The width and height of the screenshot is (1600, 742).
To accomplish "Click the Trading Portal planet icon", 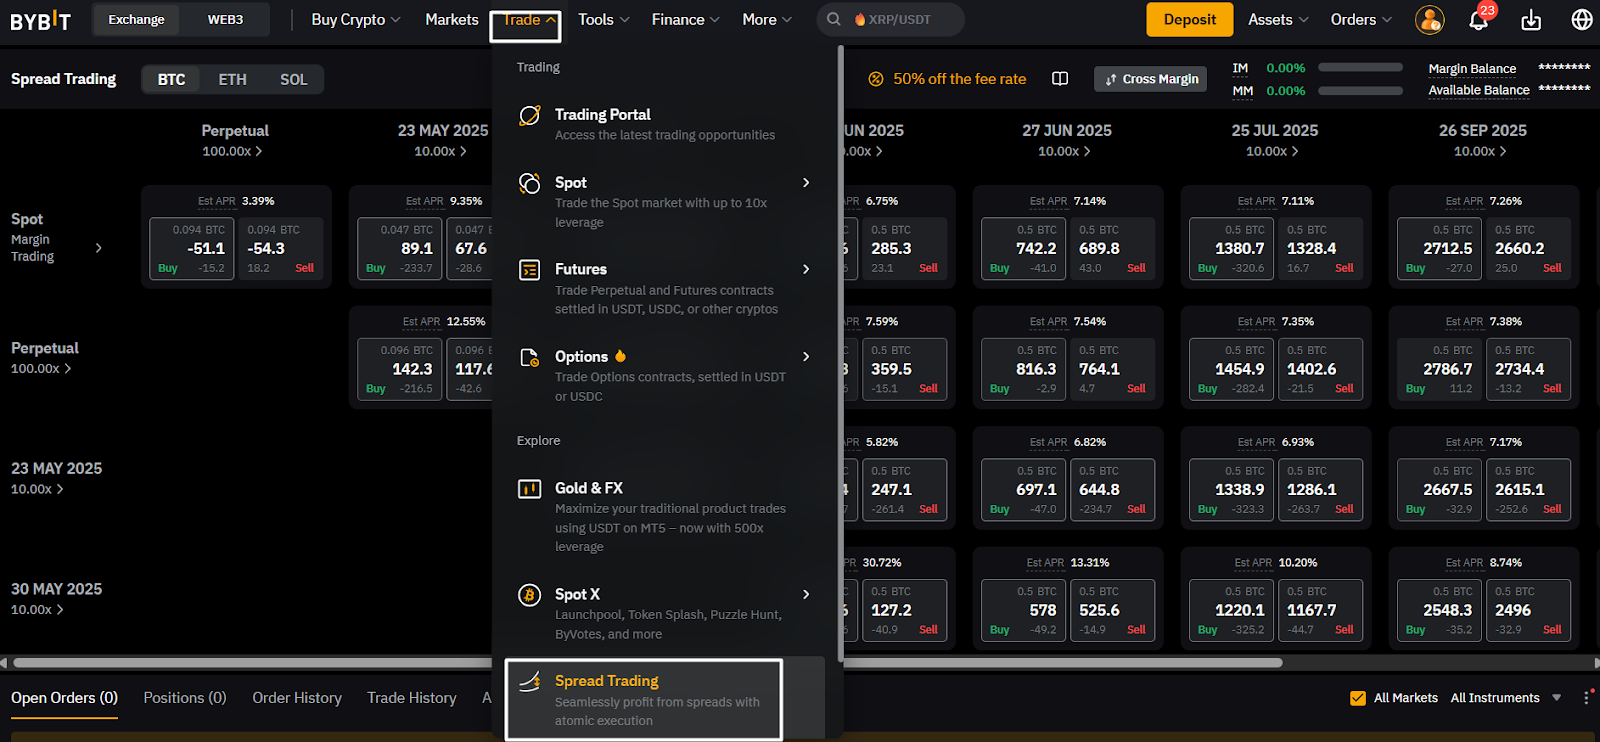I will coord(530,116).
